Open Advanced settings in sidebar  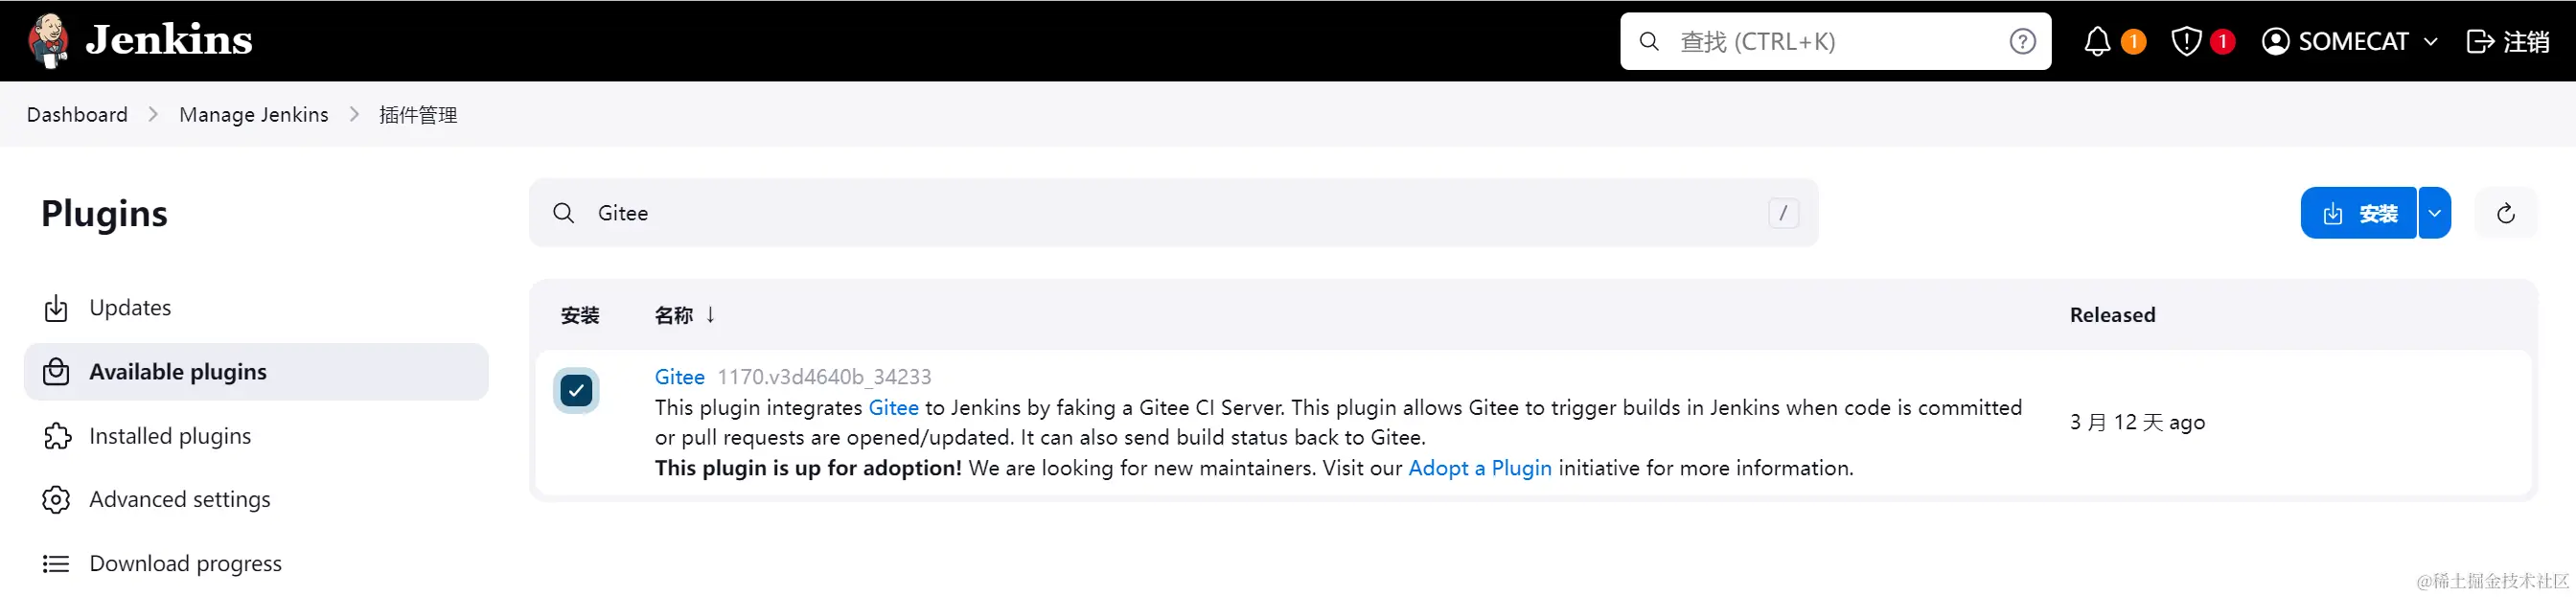click(180, 499)
